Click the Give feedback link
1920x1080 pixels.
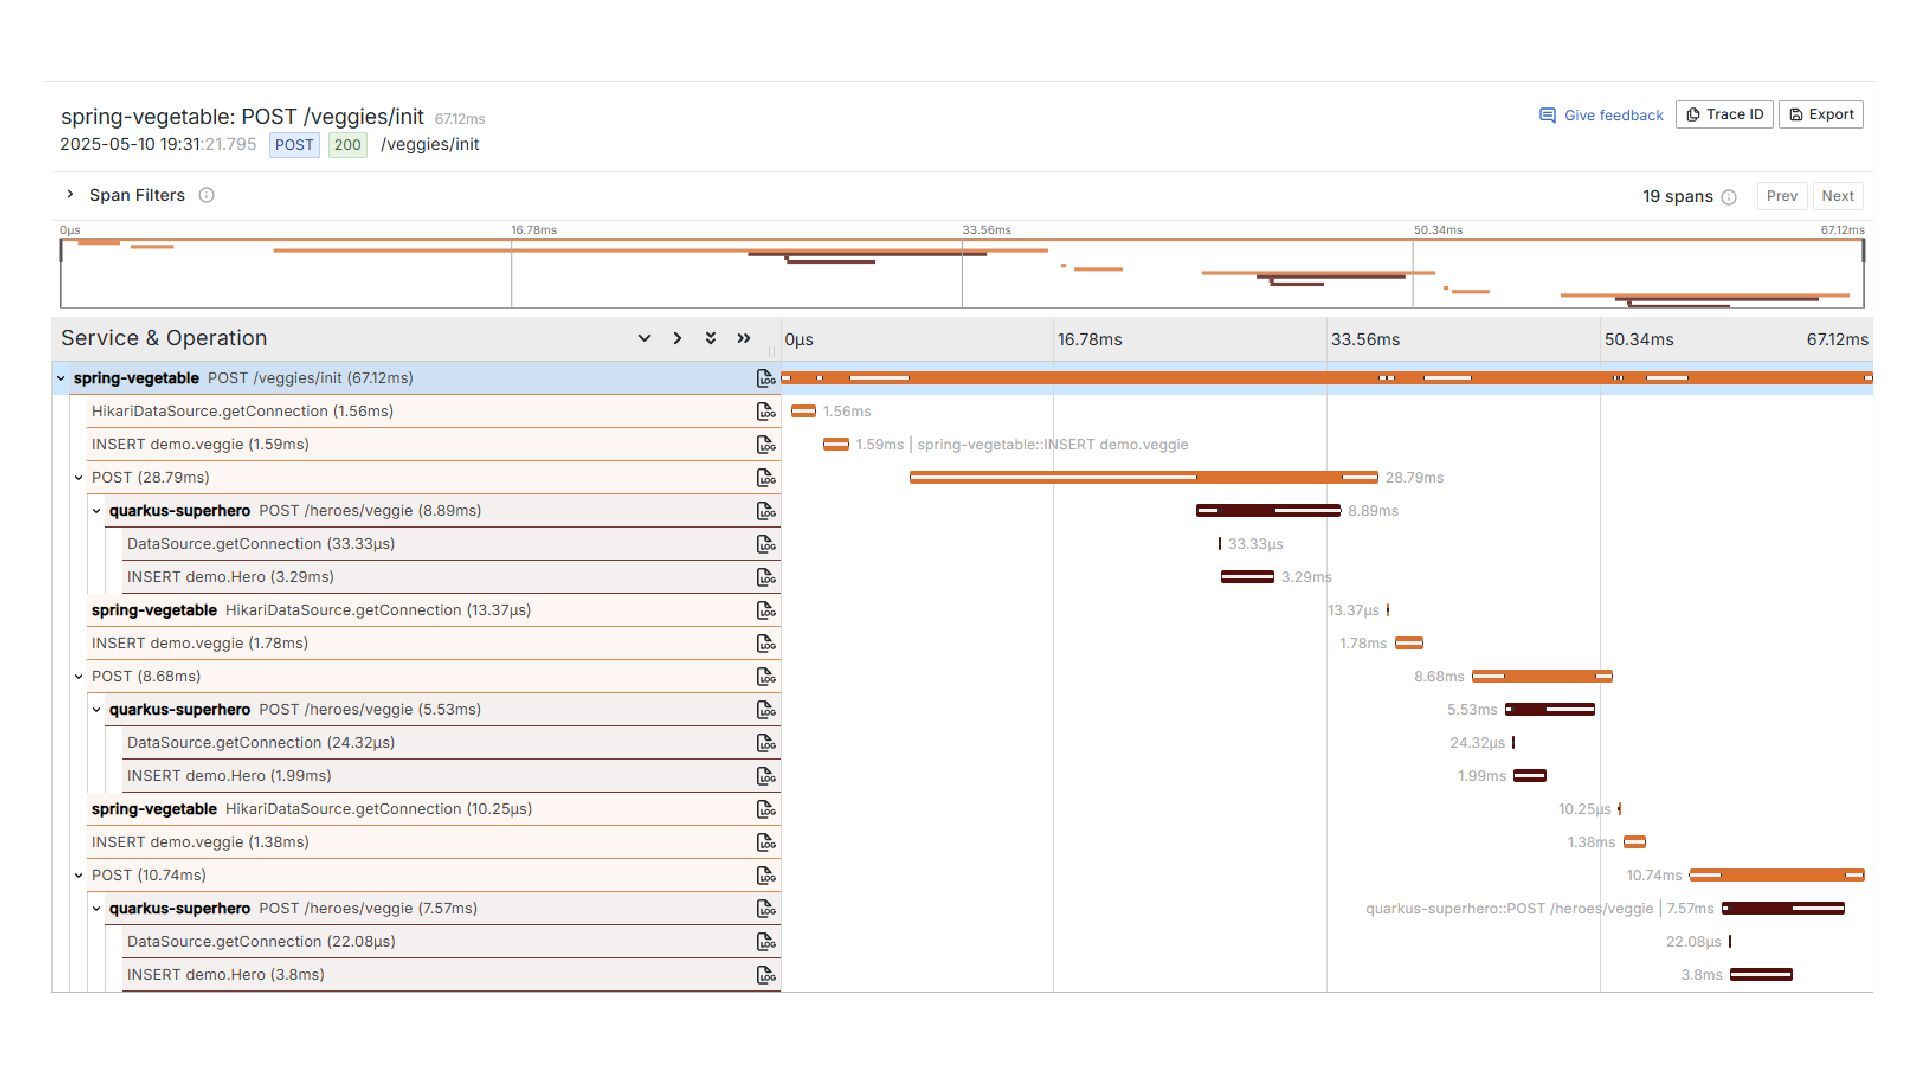(x=1601, y=115)
